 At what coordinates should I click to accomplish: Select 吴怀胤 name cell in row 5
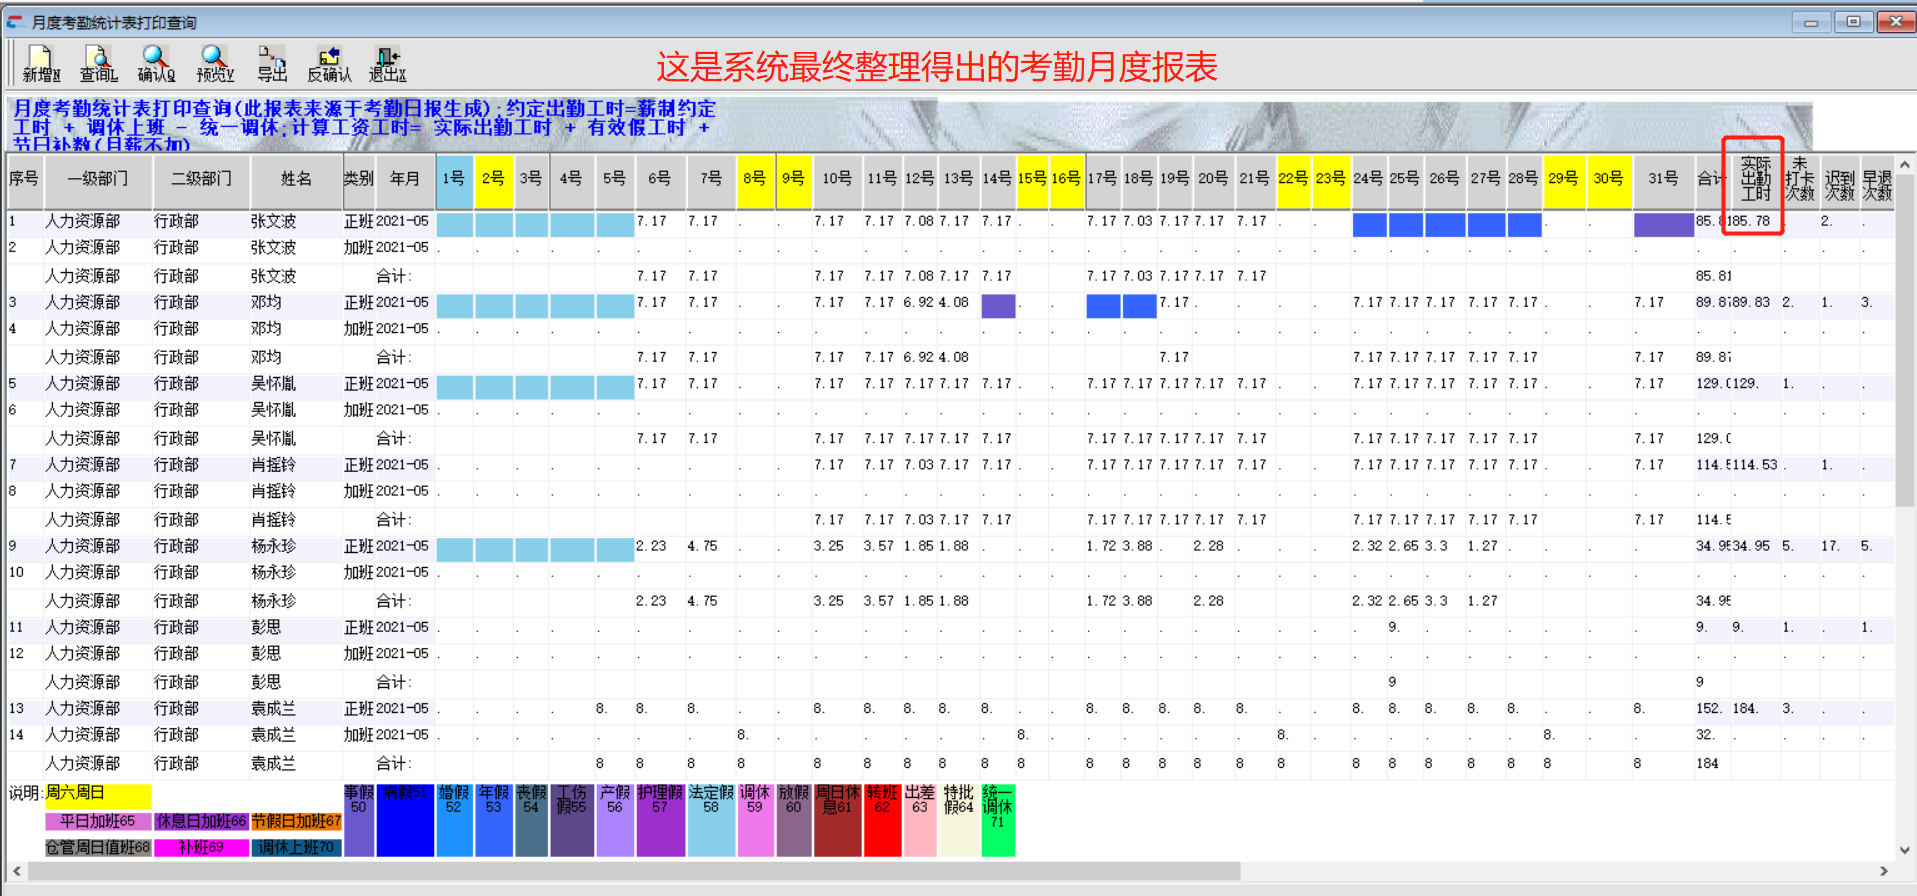click(x=273, y=384)
